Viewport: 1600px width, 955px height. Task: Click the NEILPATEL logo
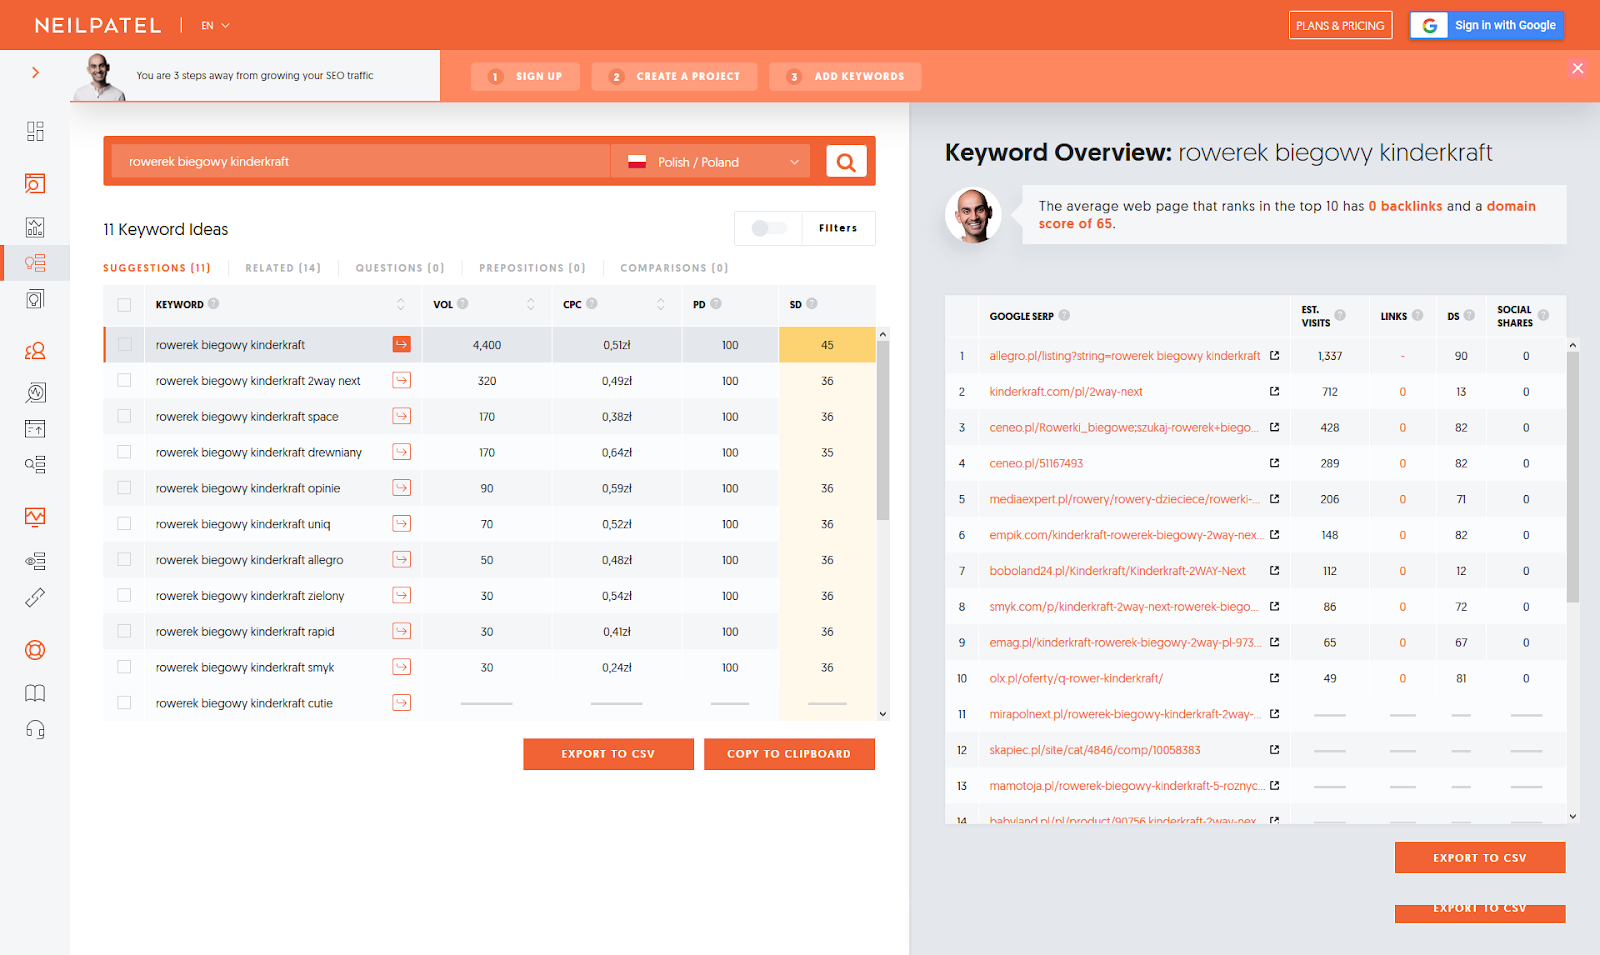pyautogui.click(x=98, y=26)
